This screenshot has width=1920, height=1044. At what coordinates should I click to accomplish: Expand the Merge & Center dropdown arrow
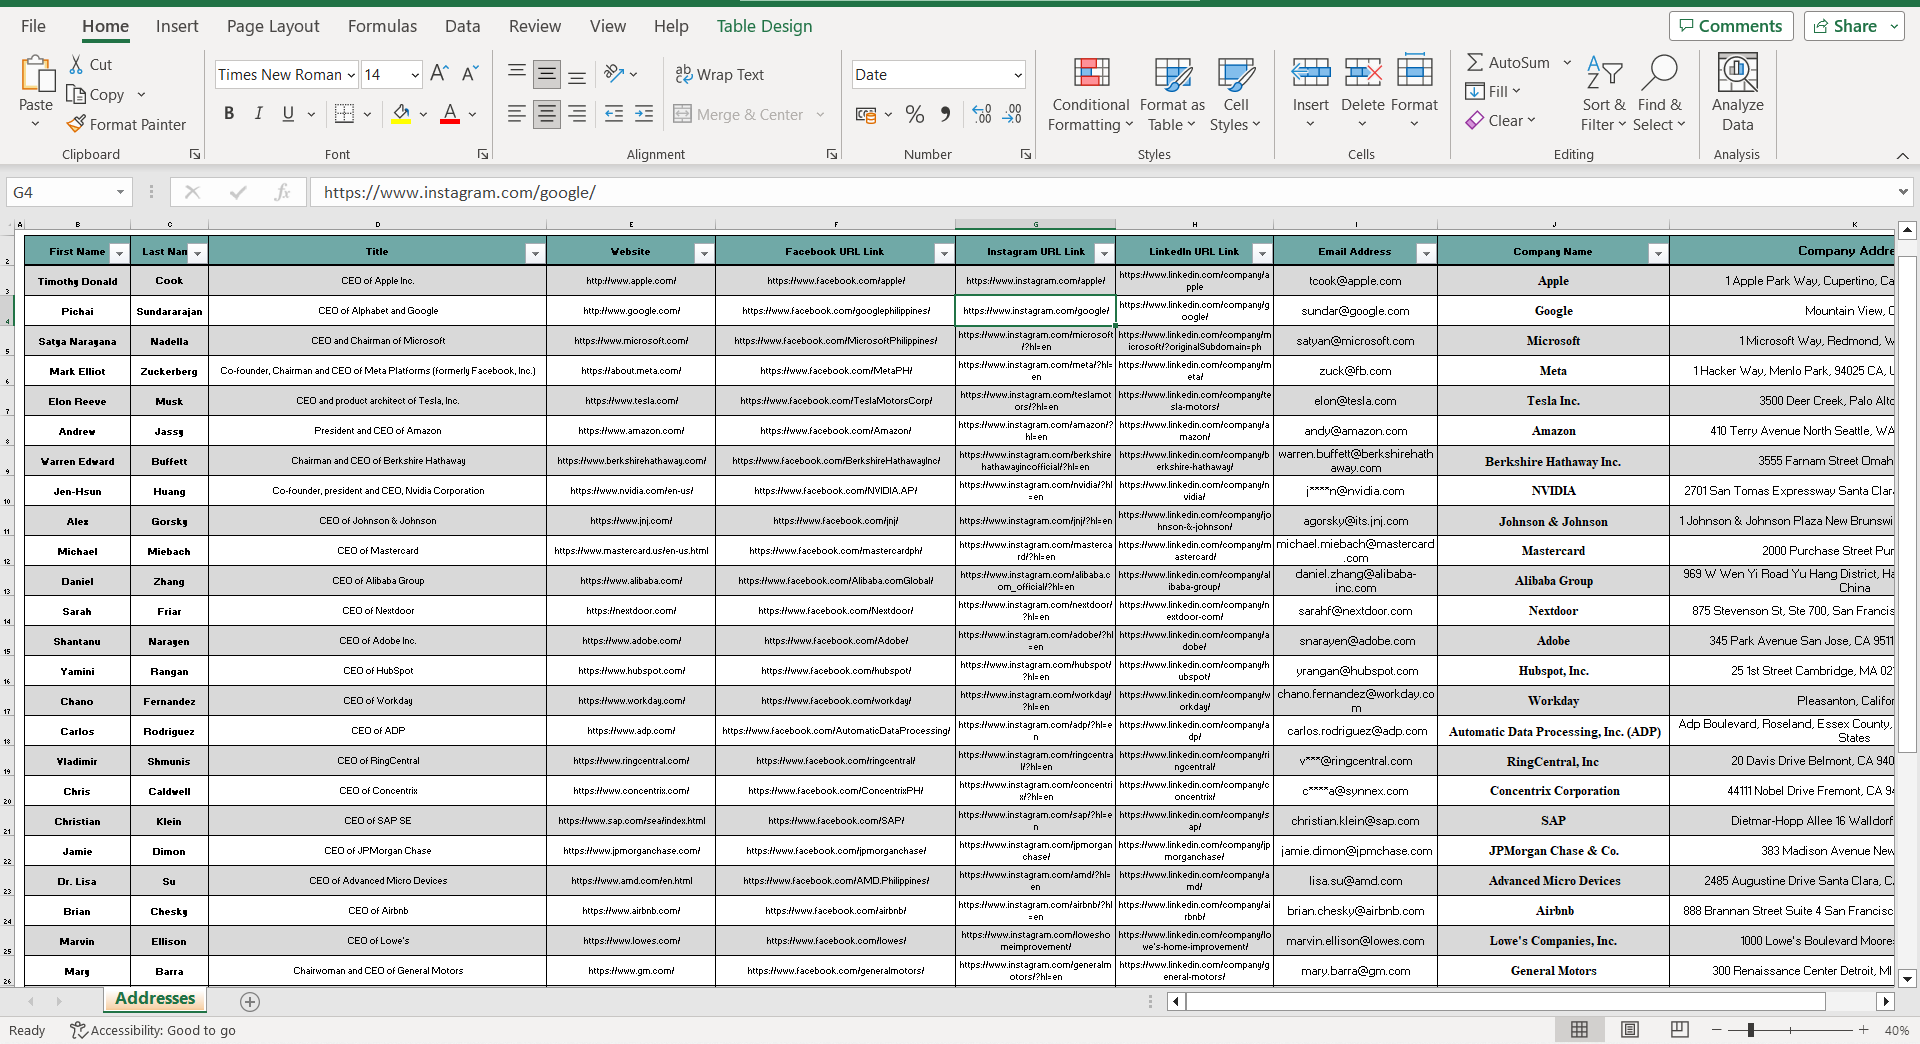tap(820, 115)
